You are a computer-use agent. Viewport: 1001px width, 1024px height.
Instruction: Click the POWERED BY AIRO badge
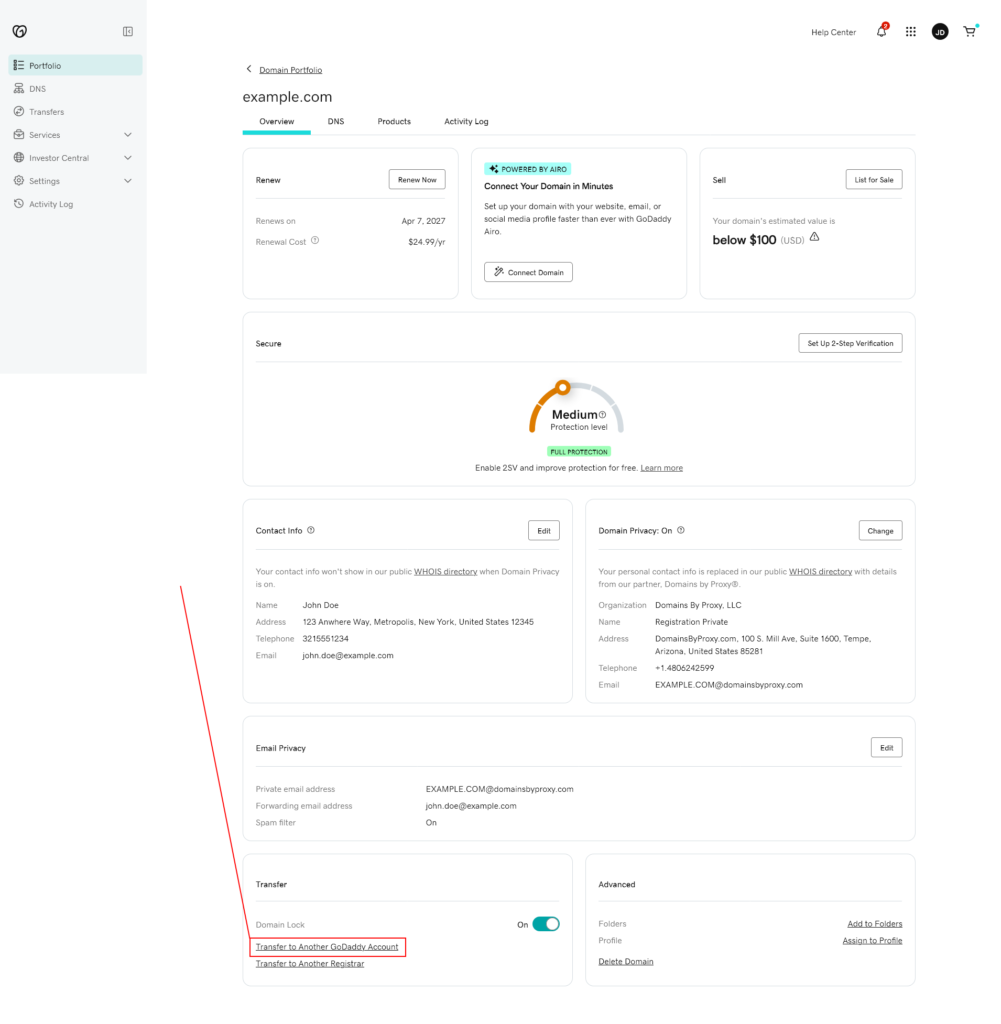click(528, 169)
